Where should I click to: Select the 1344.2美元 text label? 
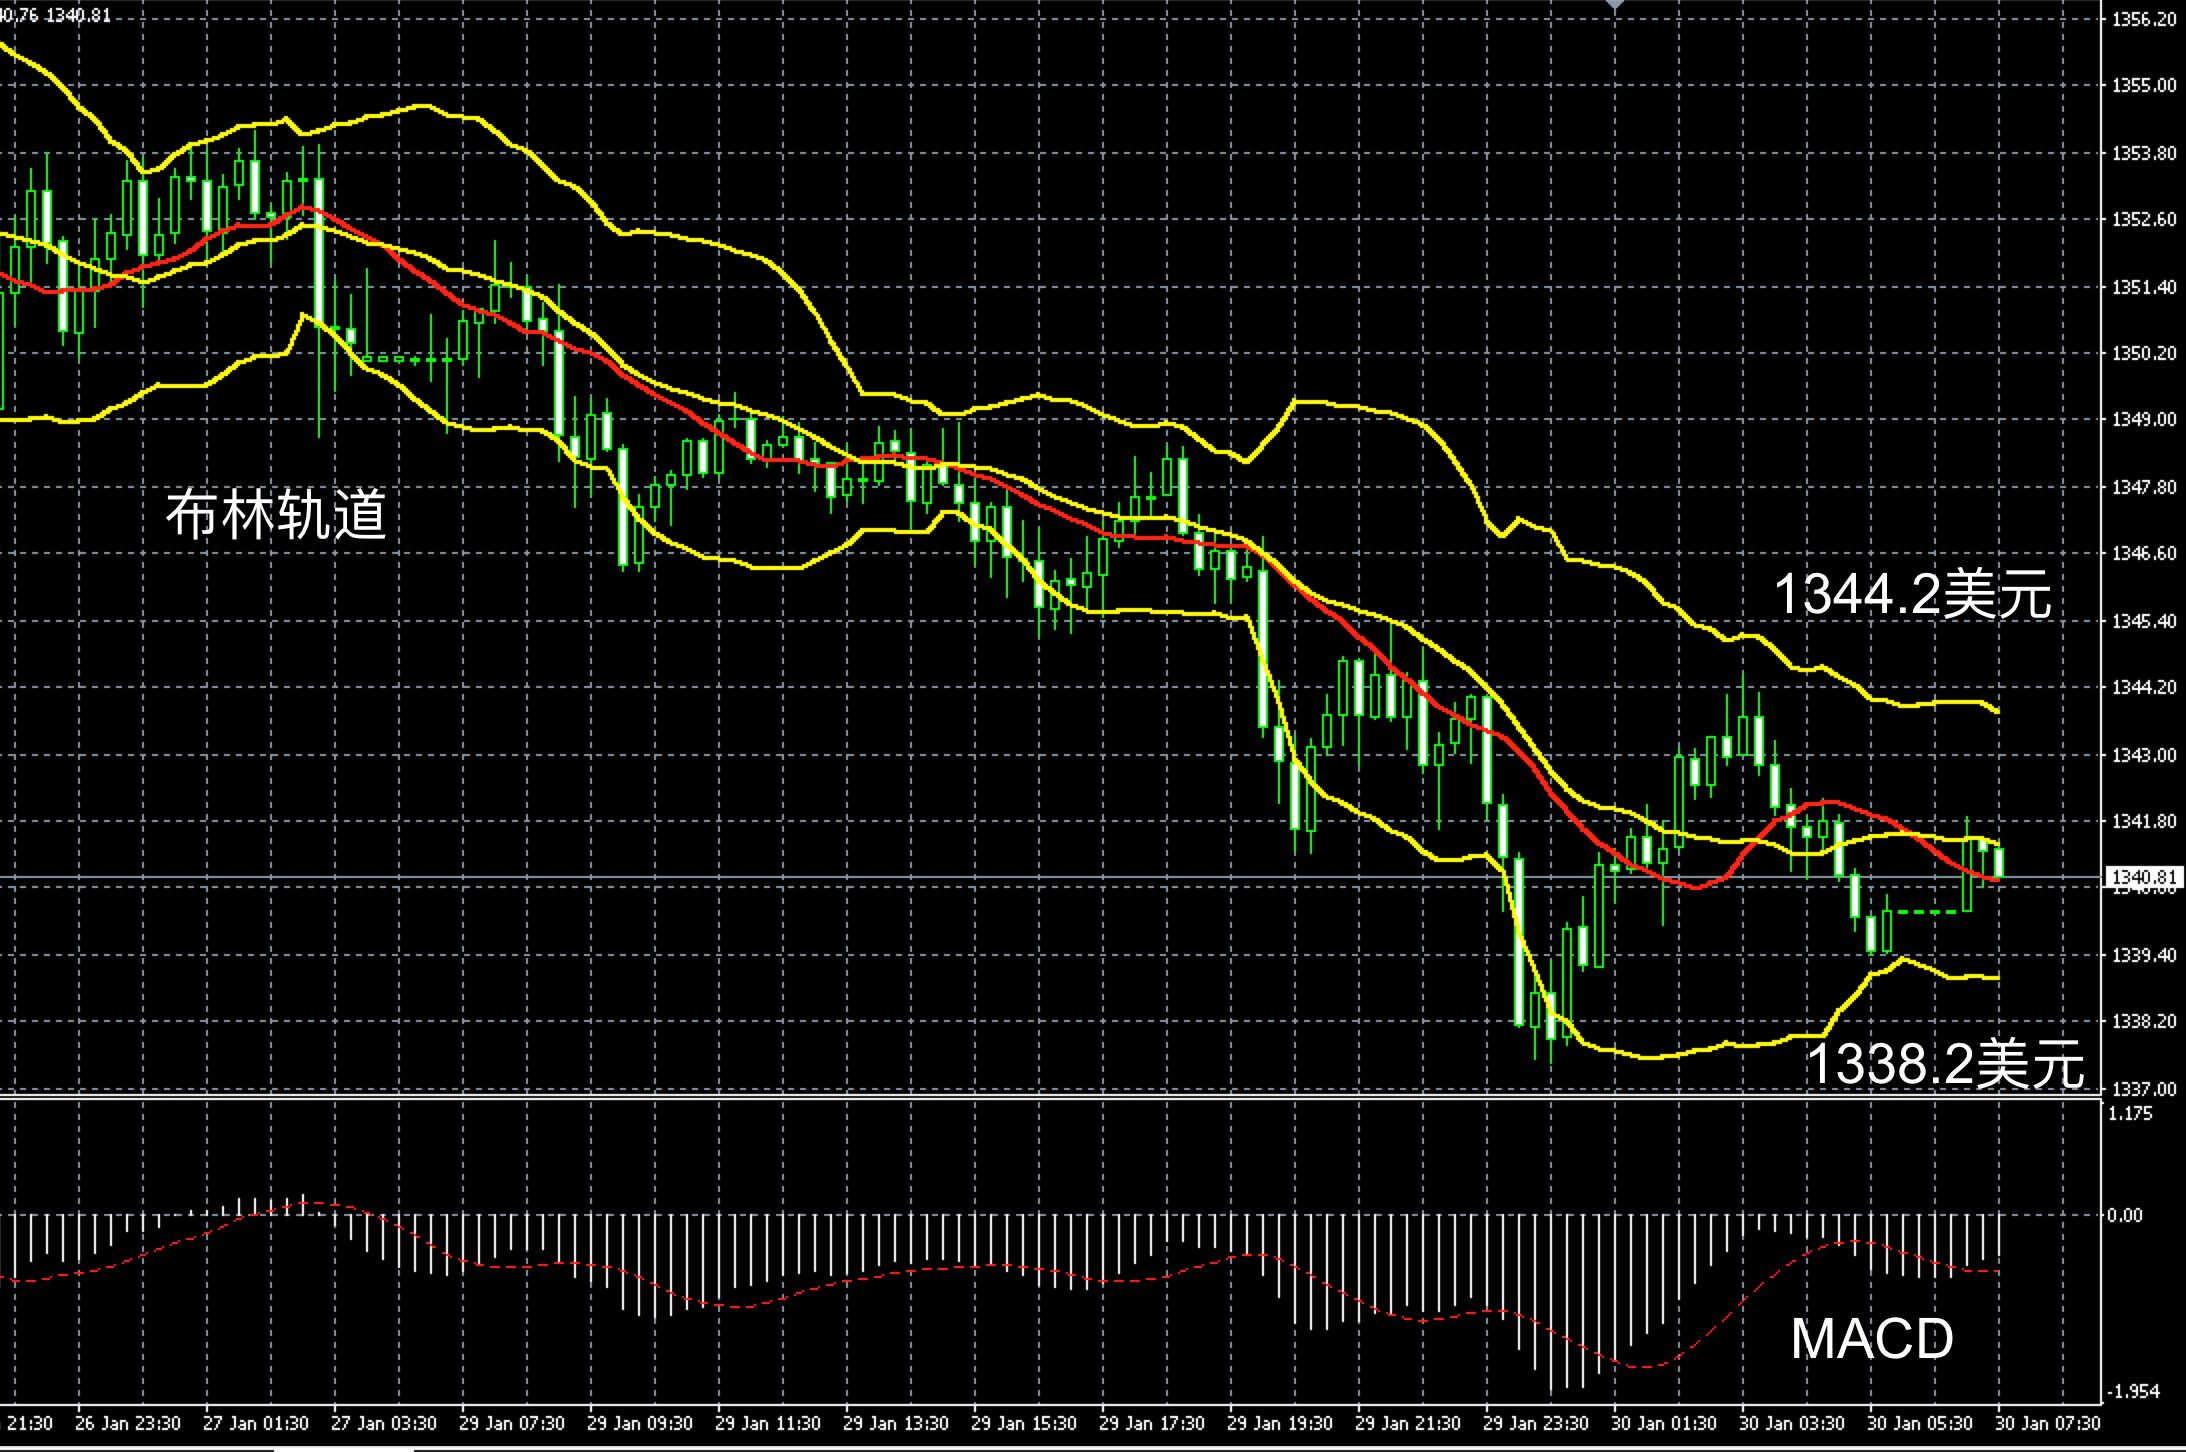click(1911, 594)
